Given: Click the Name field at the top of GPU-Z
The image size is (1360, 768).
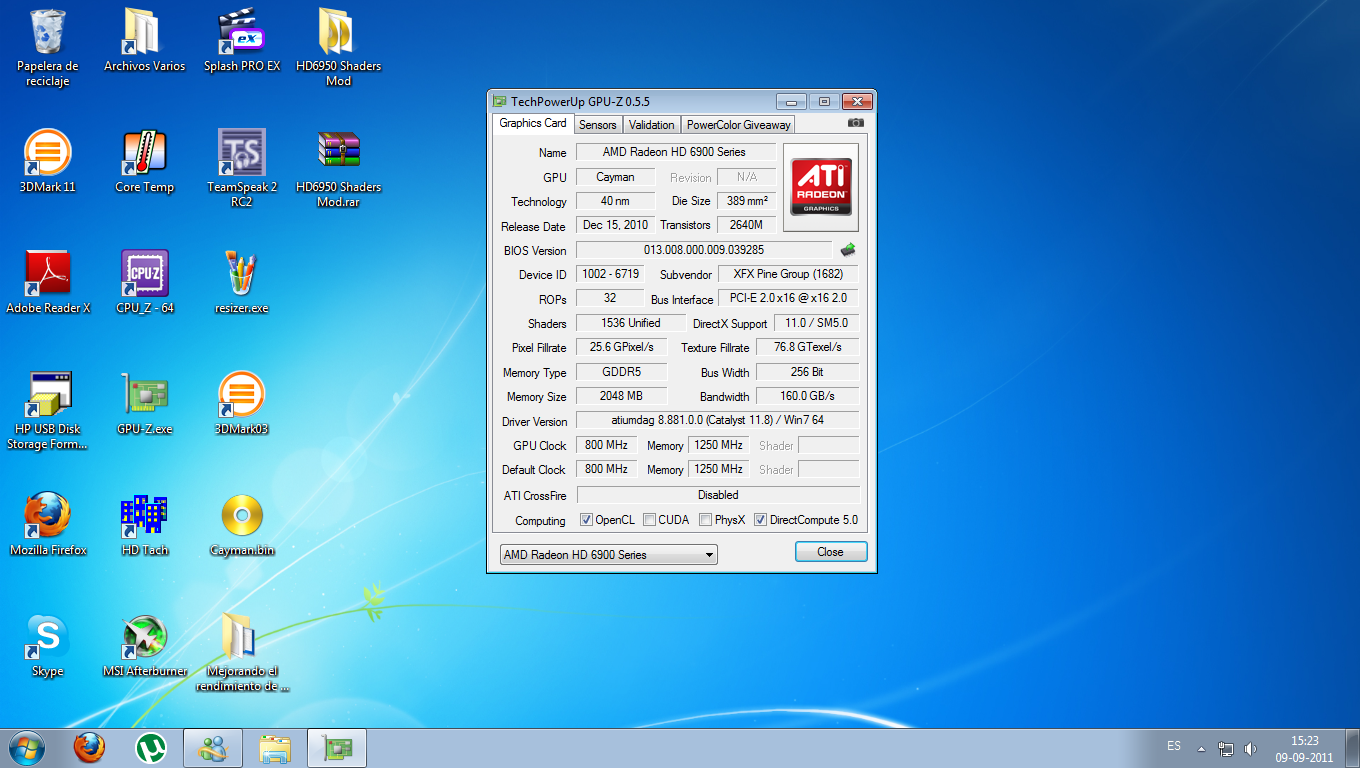Looking at the screenshot, I should click(x=675, y=152).
